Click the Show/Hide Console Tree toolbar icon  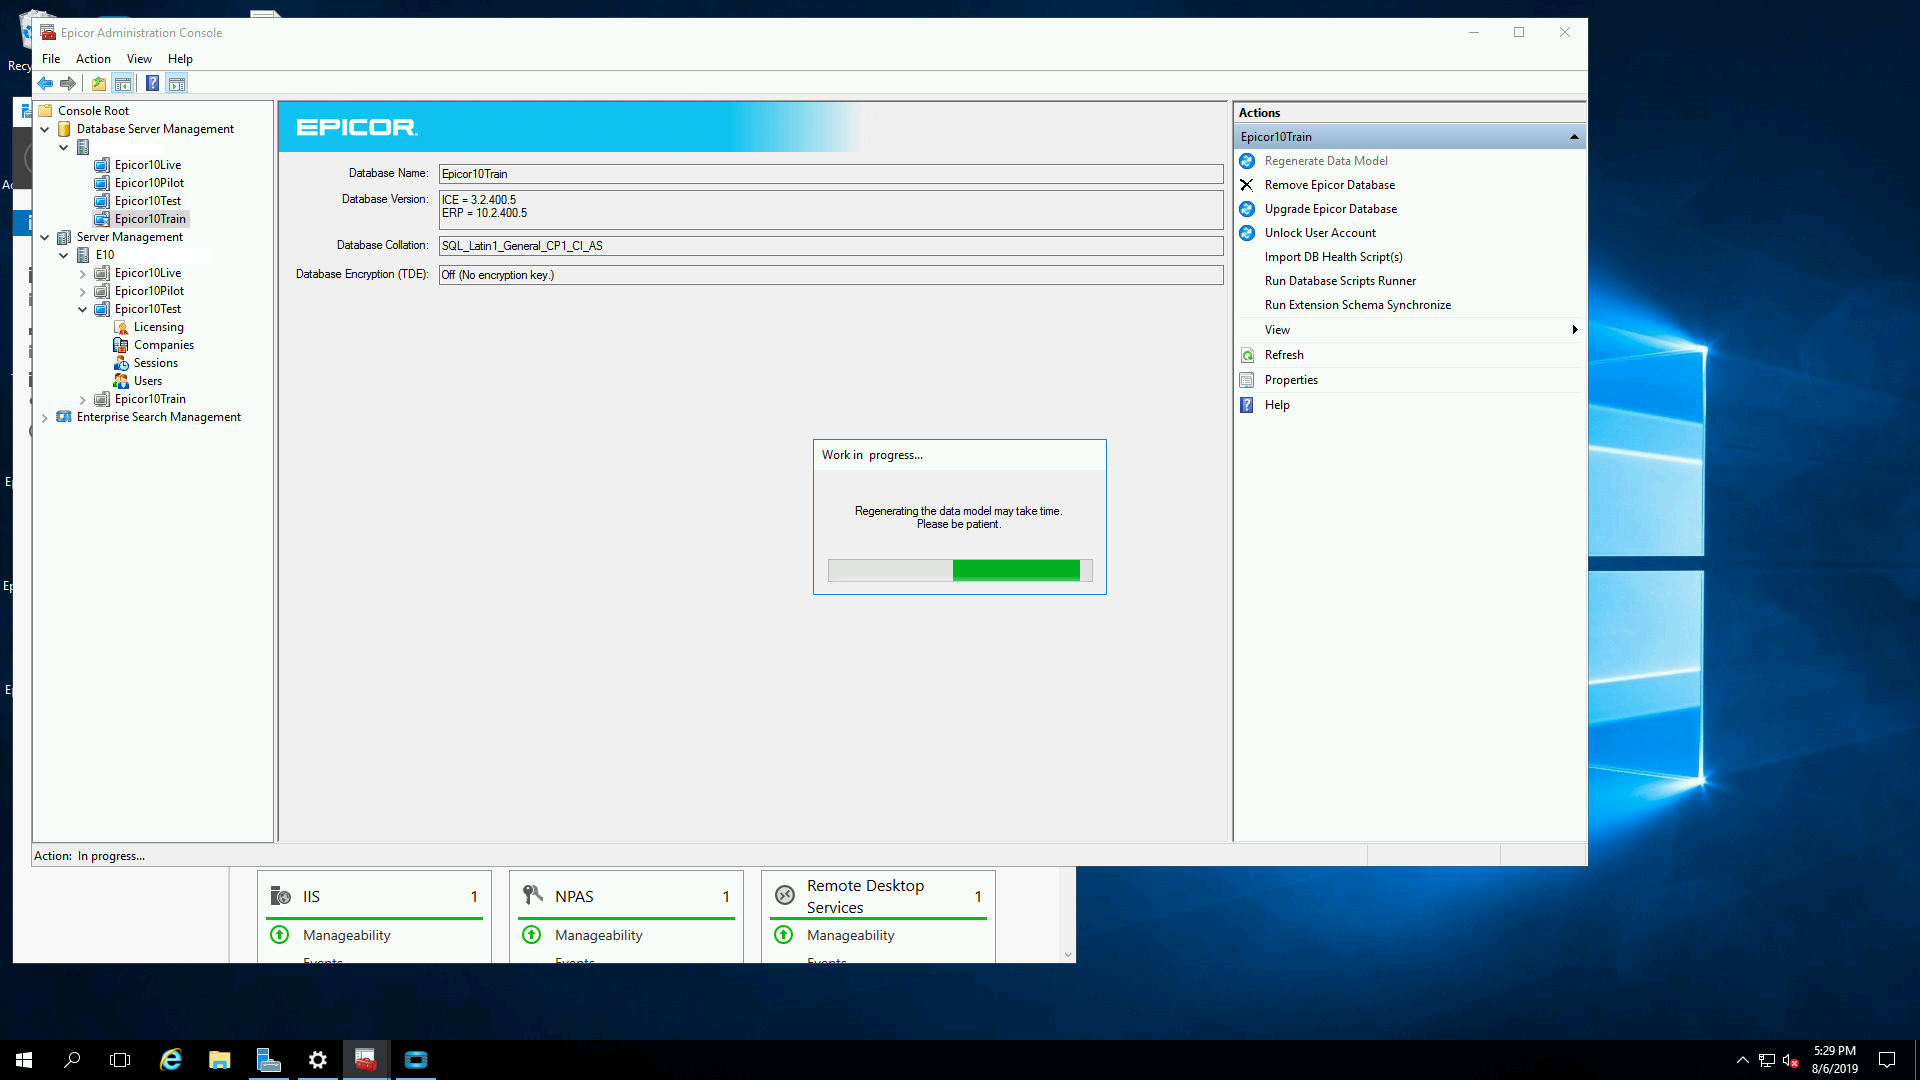pos(123,84)
